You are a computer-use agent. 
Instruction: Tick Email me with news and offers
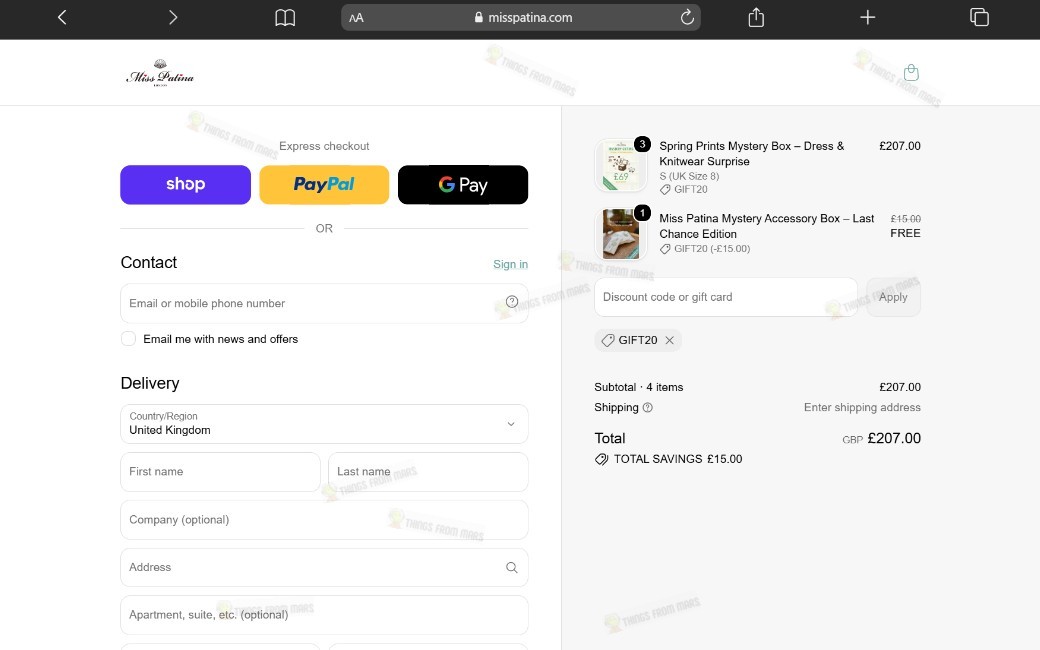click(x=129, y=339)
